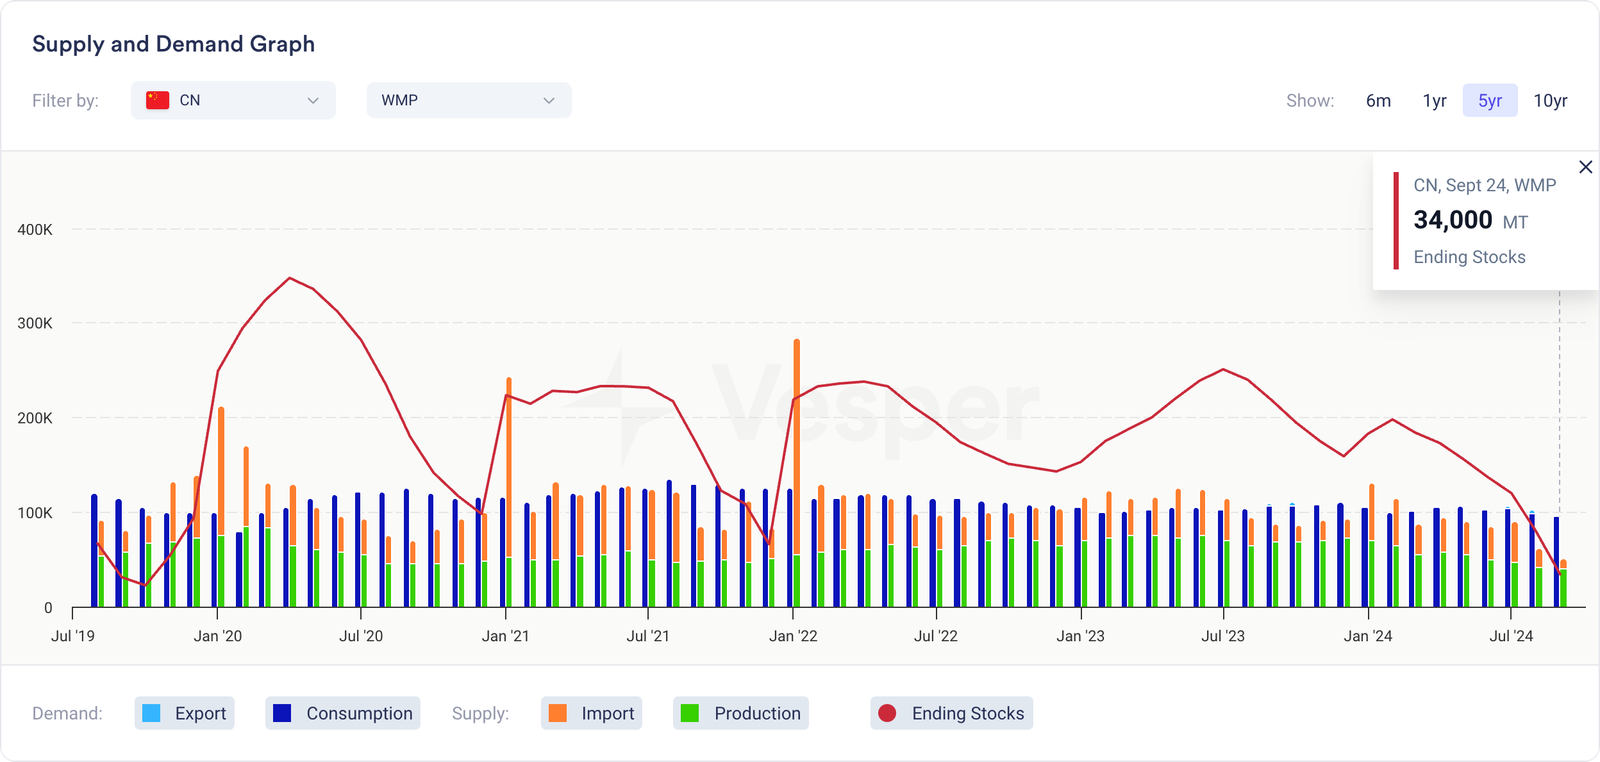This screenshot has height=762, width=1600.
Task: Click the light blue Export legend square
Action: (151, 713)
